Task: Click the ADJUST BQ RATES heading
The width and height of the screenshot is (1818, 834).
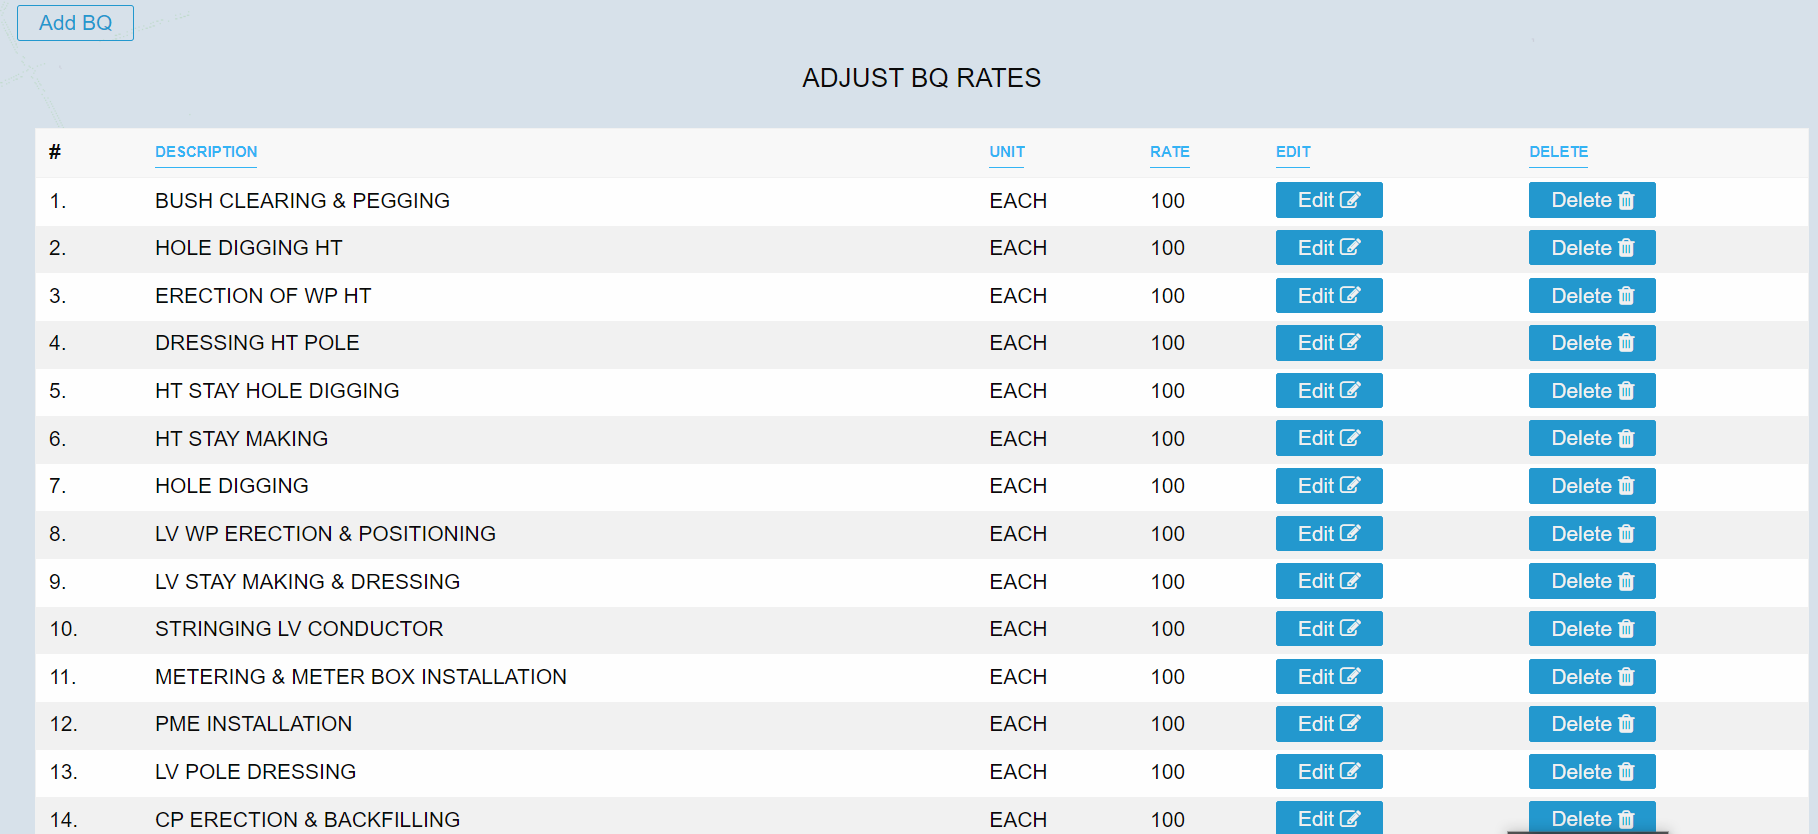Action: click(x=921, y=78)
